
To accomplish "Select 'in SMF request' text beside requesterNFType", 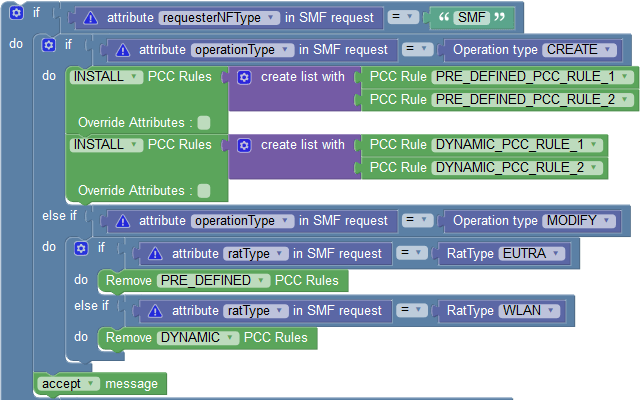I will pos(329,18).
